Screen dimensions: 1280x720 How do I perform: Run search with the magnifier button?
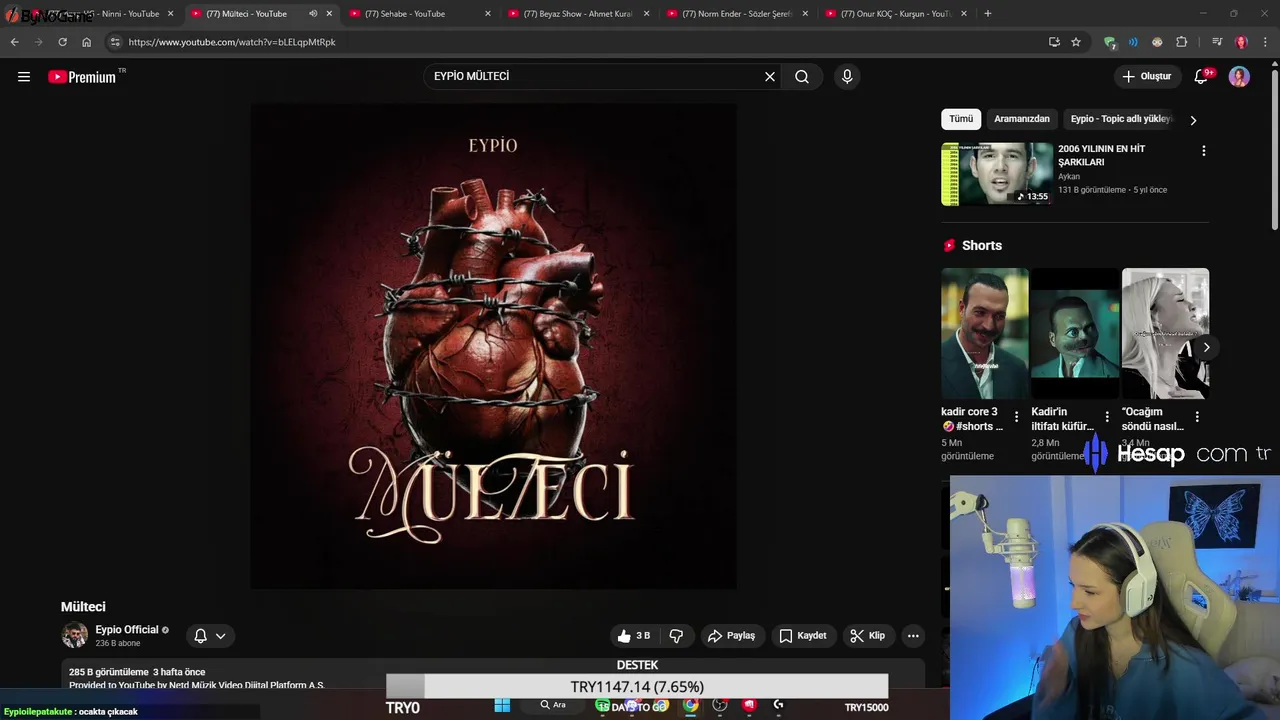(802, 77)
